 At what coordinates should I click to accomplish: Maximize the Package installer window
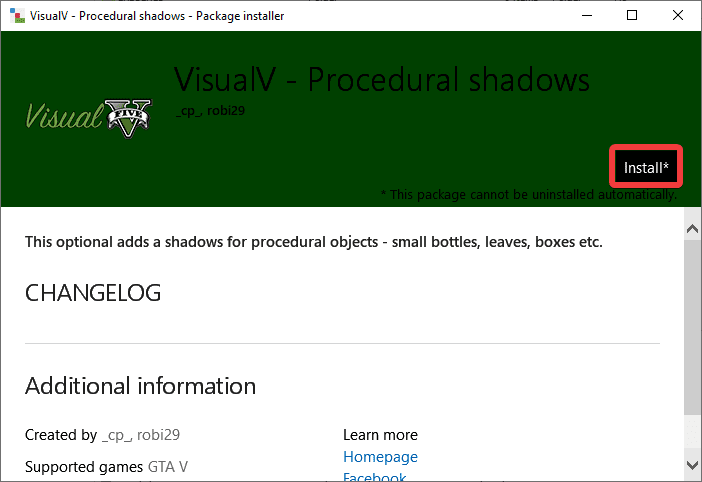(632, 15)
